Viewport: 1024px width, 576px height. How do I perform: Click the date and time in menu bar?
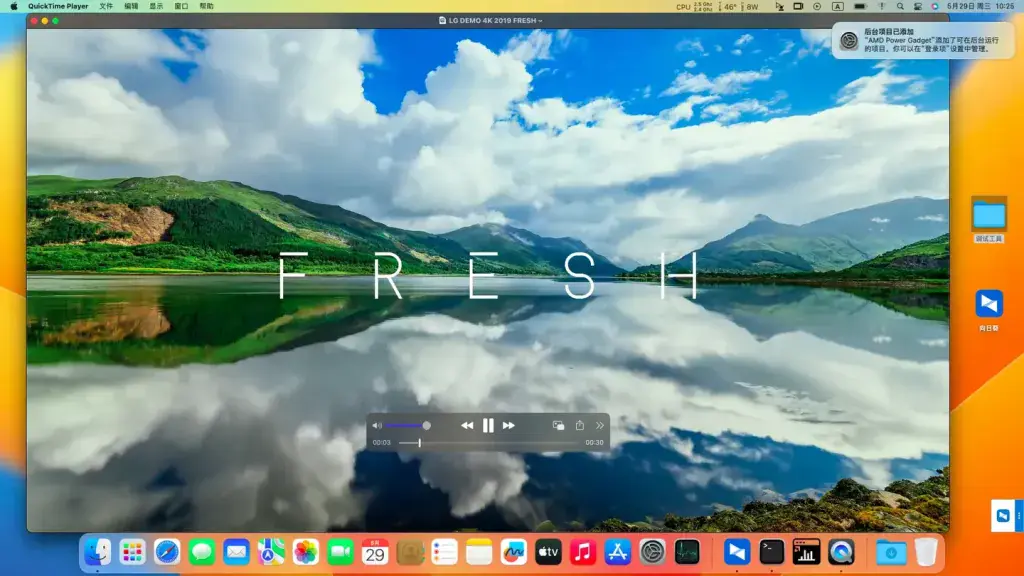click(980, 7)
